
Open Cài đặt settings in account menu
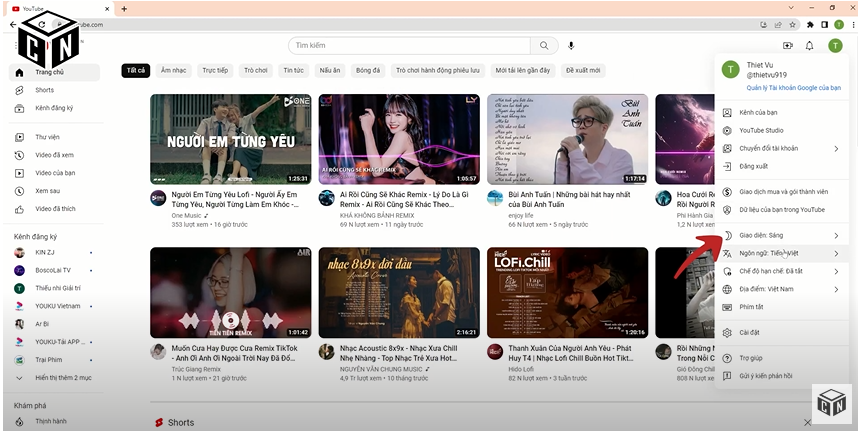750,332
